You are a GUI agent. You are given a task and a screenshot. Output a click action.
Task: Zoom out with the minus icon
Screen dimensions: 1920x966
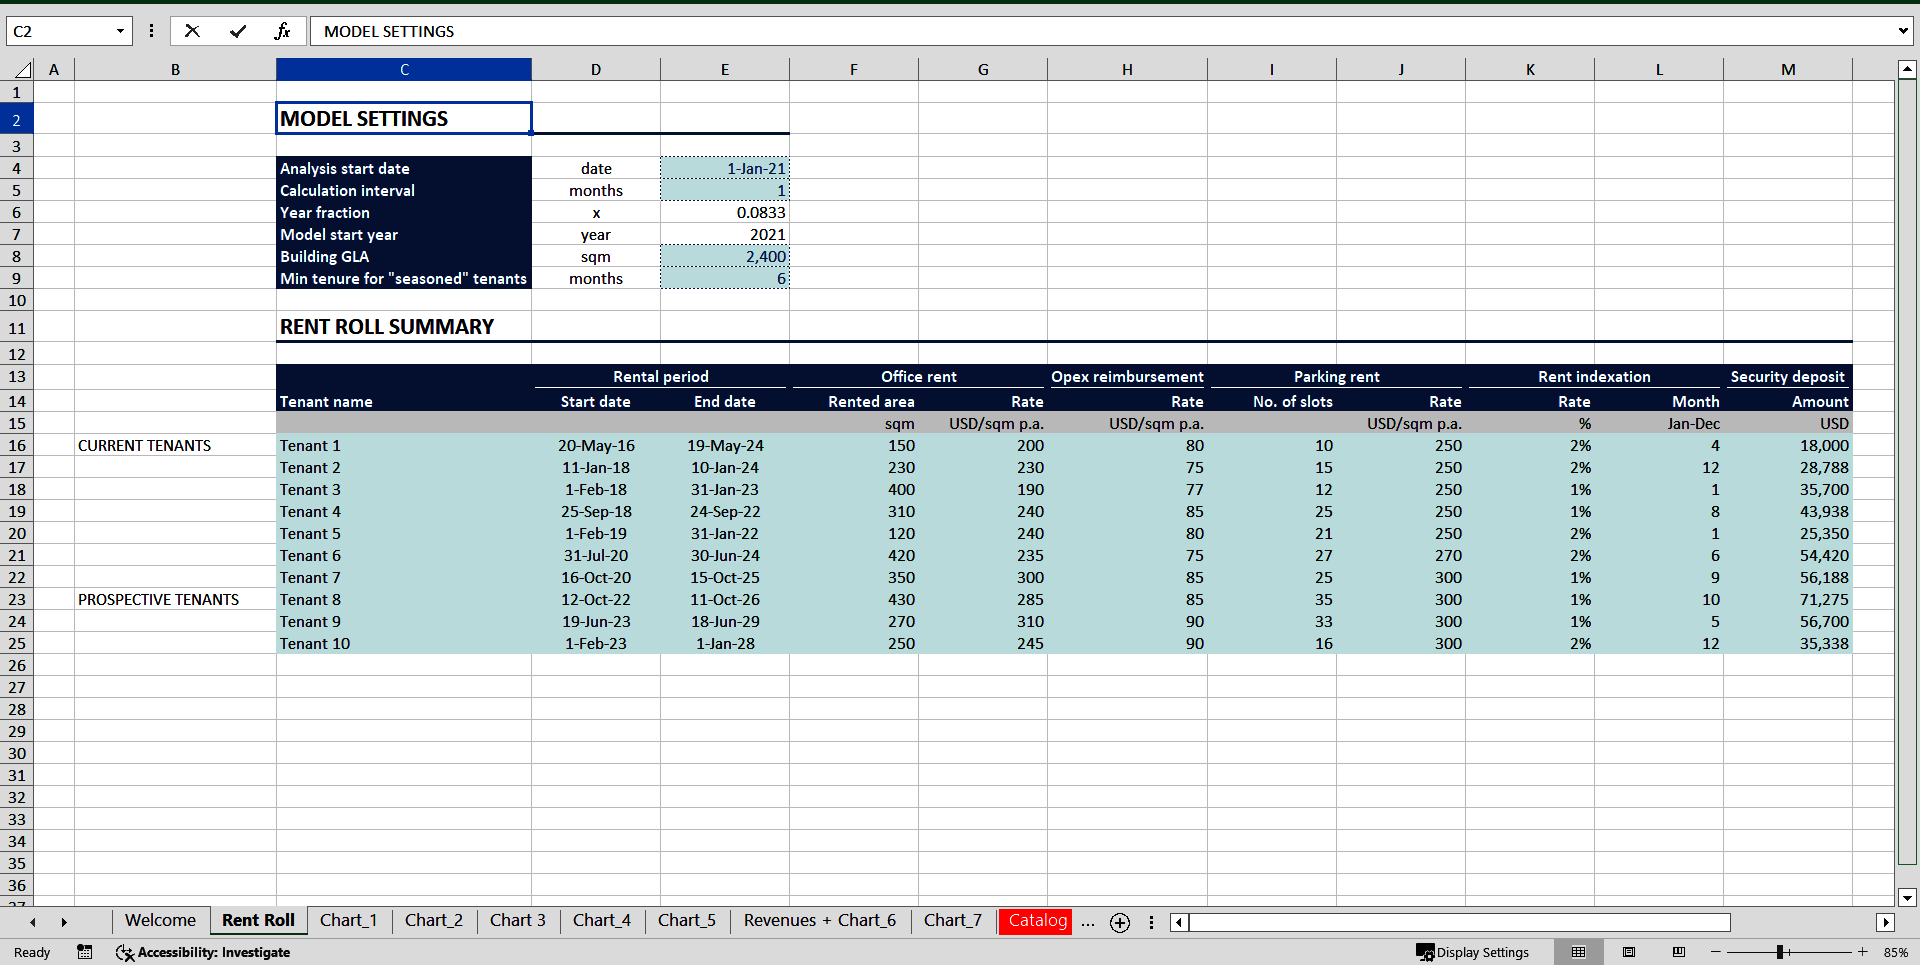point(1716,952)
